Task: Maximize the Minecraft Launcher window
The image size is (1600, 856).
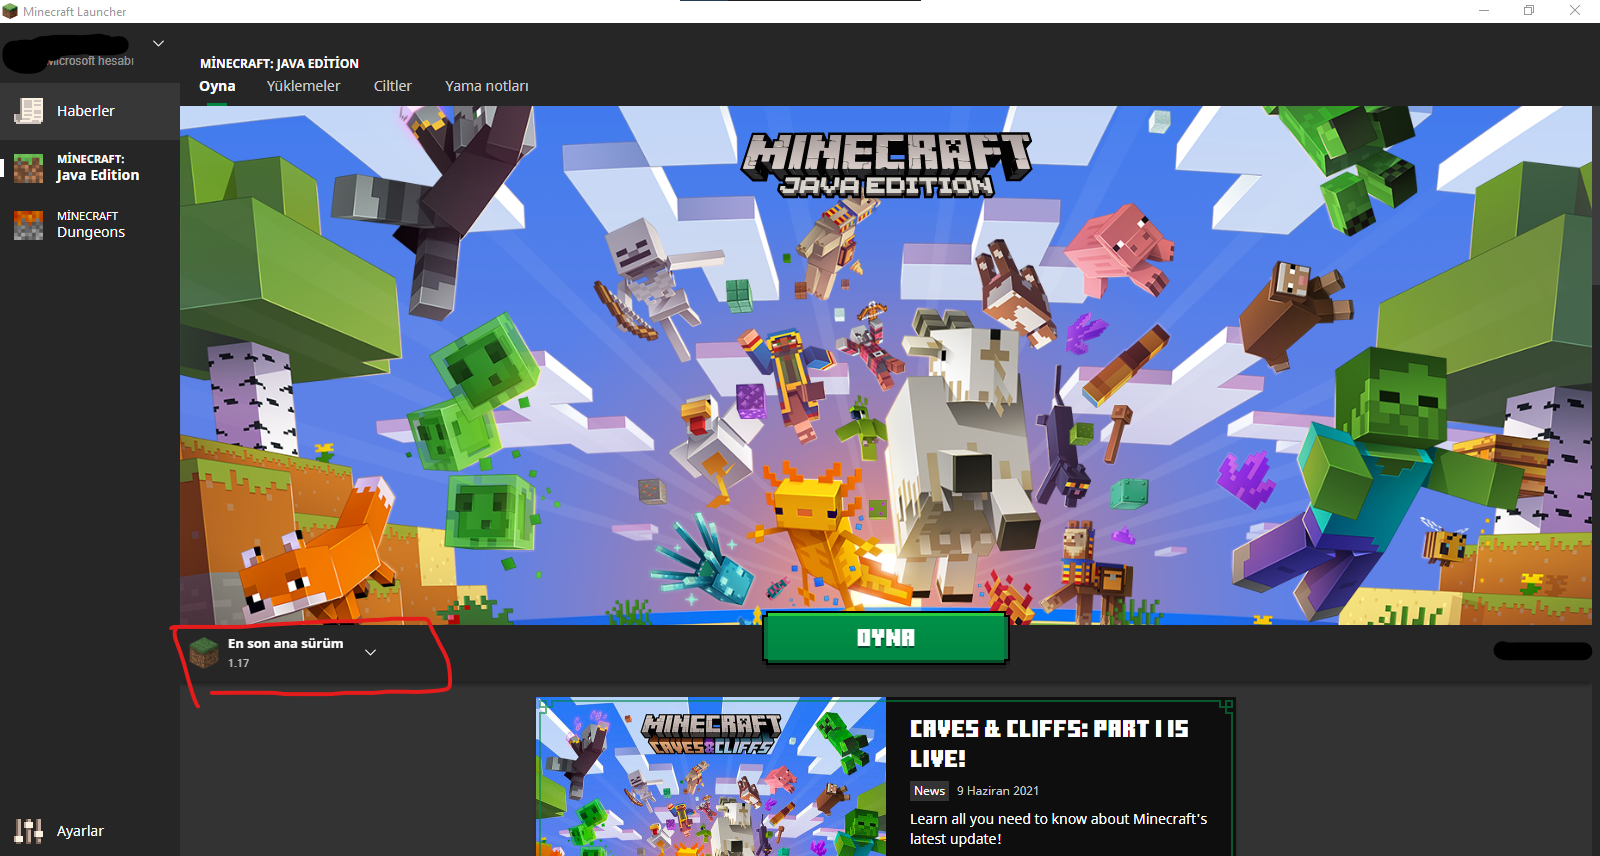Action: coord(1529,11)
